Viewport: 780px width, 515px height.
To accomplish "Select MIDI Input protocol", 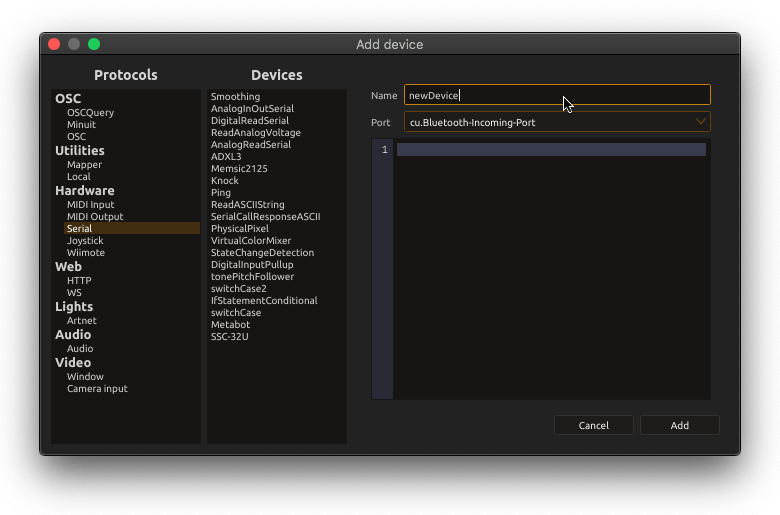I will point(91,205).
